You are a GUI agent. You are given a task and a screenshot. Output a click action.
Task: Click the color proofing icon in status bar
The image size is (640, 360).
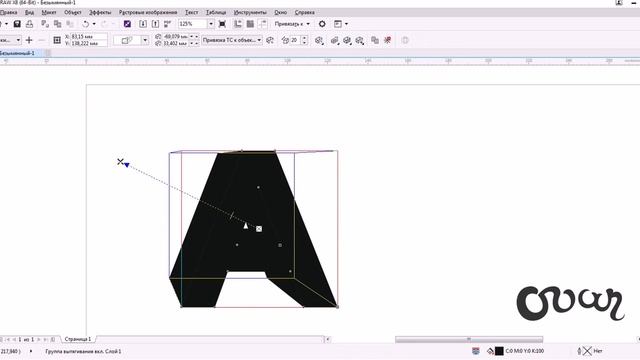point(476,351)
